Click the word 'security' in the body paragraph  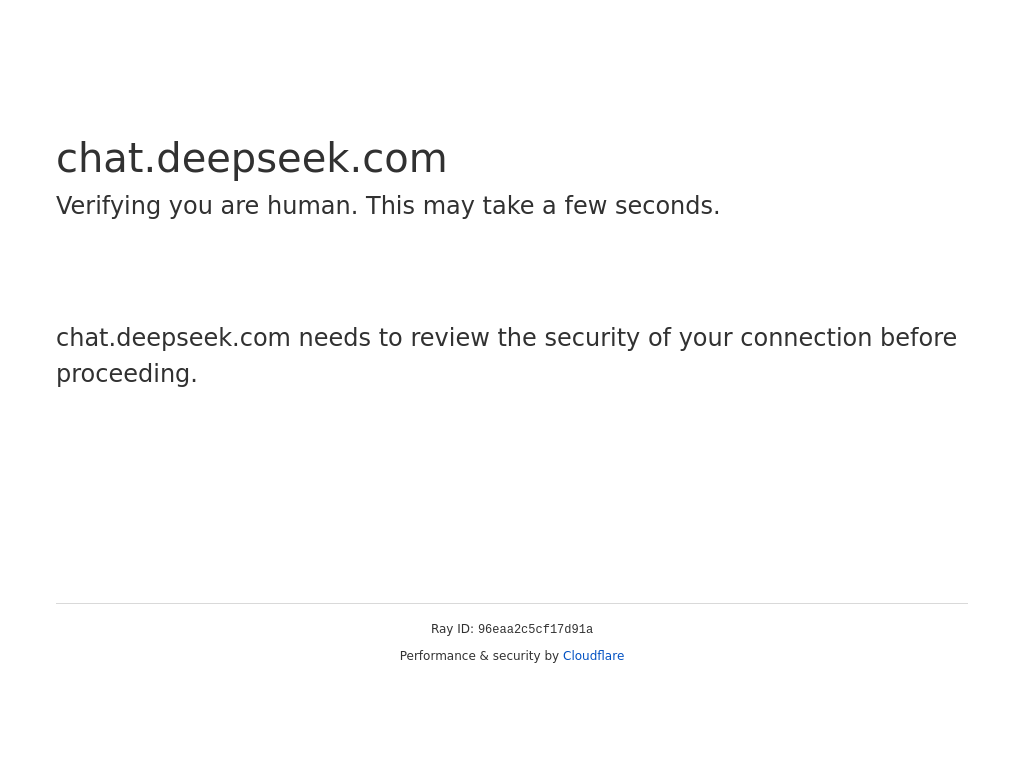(592, 338)
